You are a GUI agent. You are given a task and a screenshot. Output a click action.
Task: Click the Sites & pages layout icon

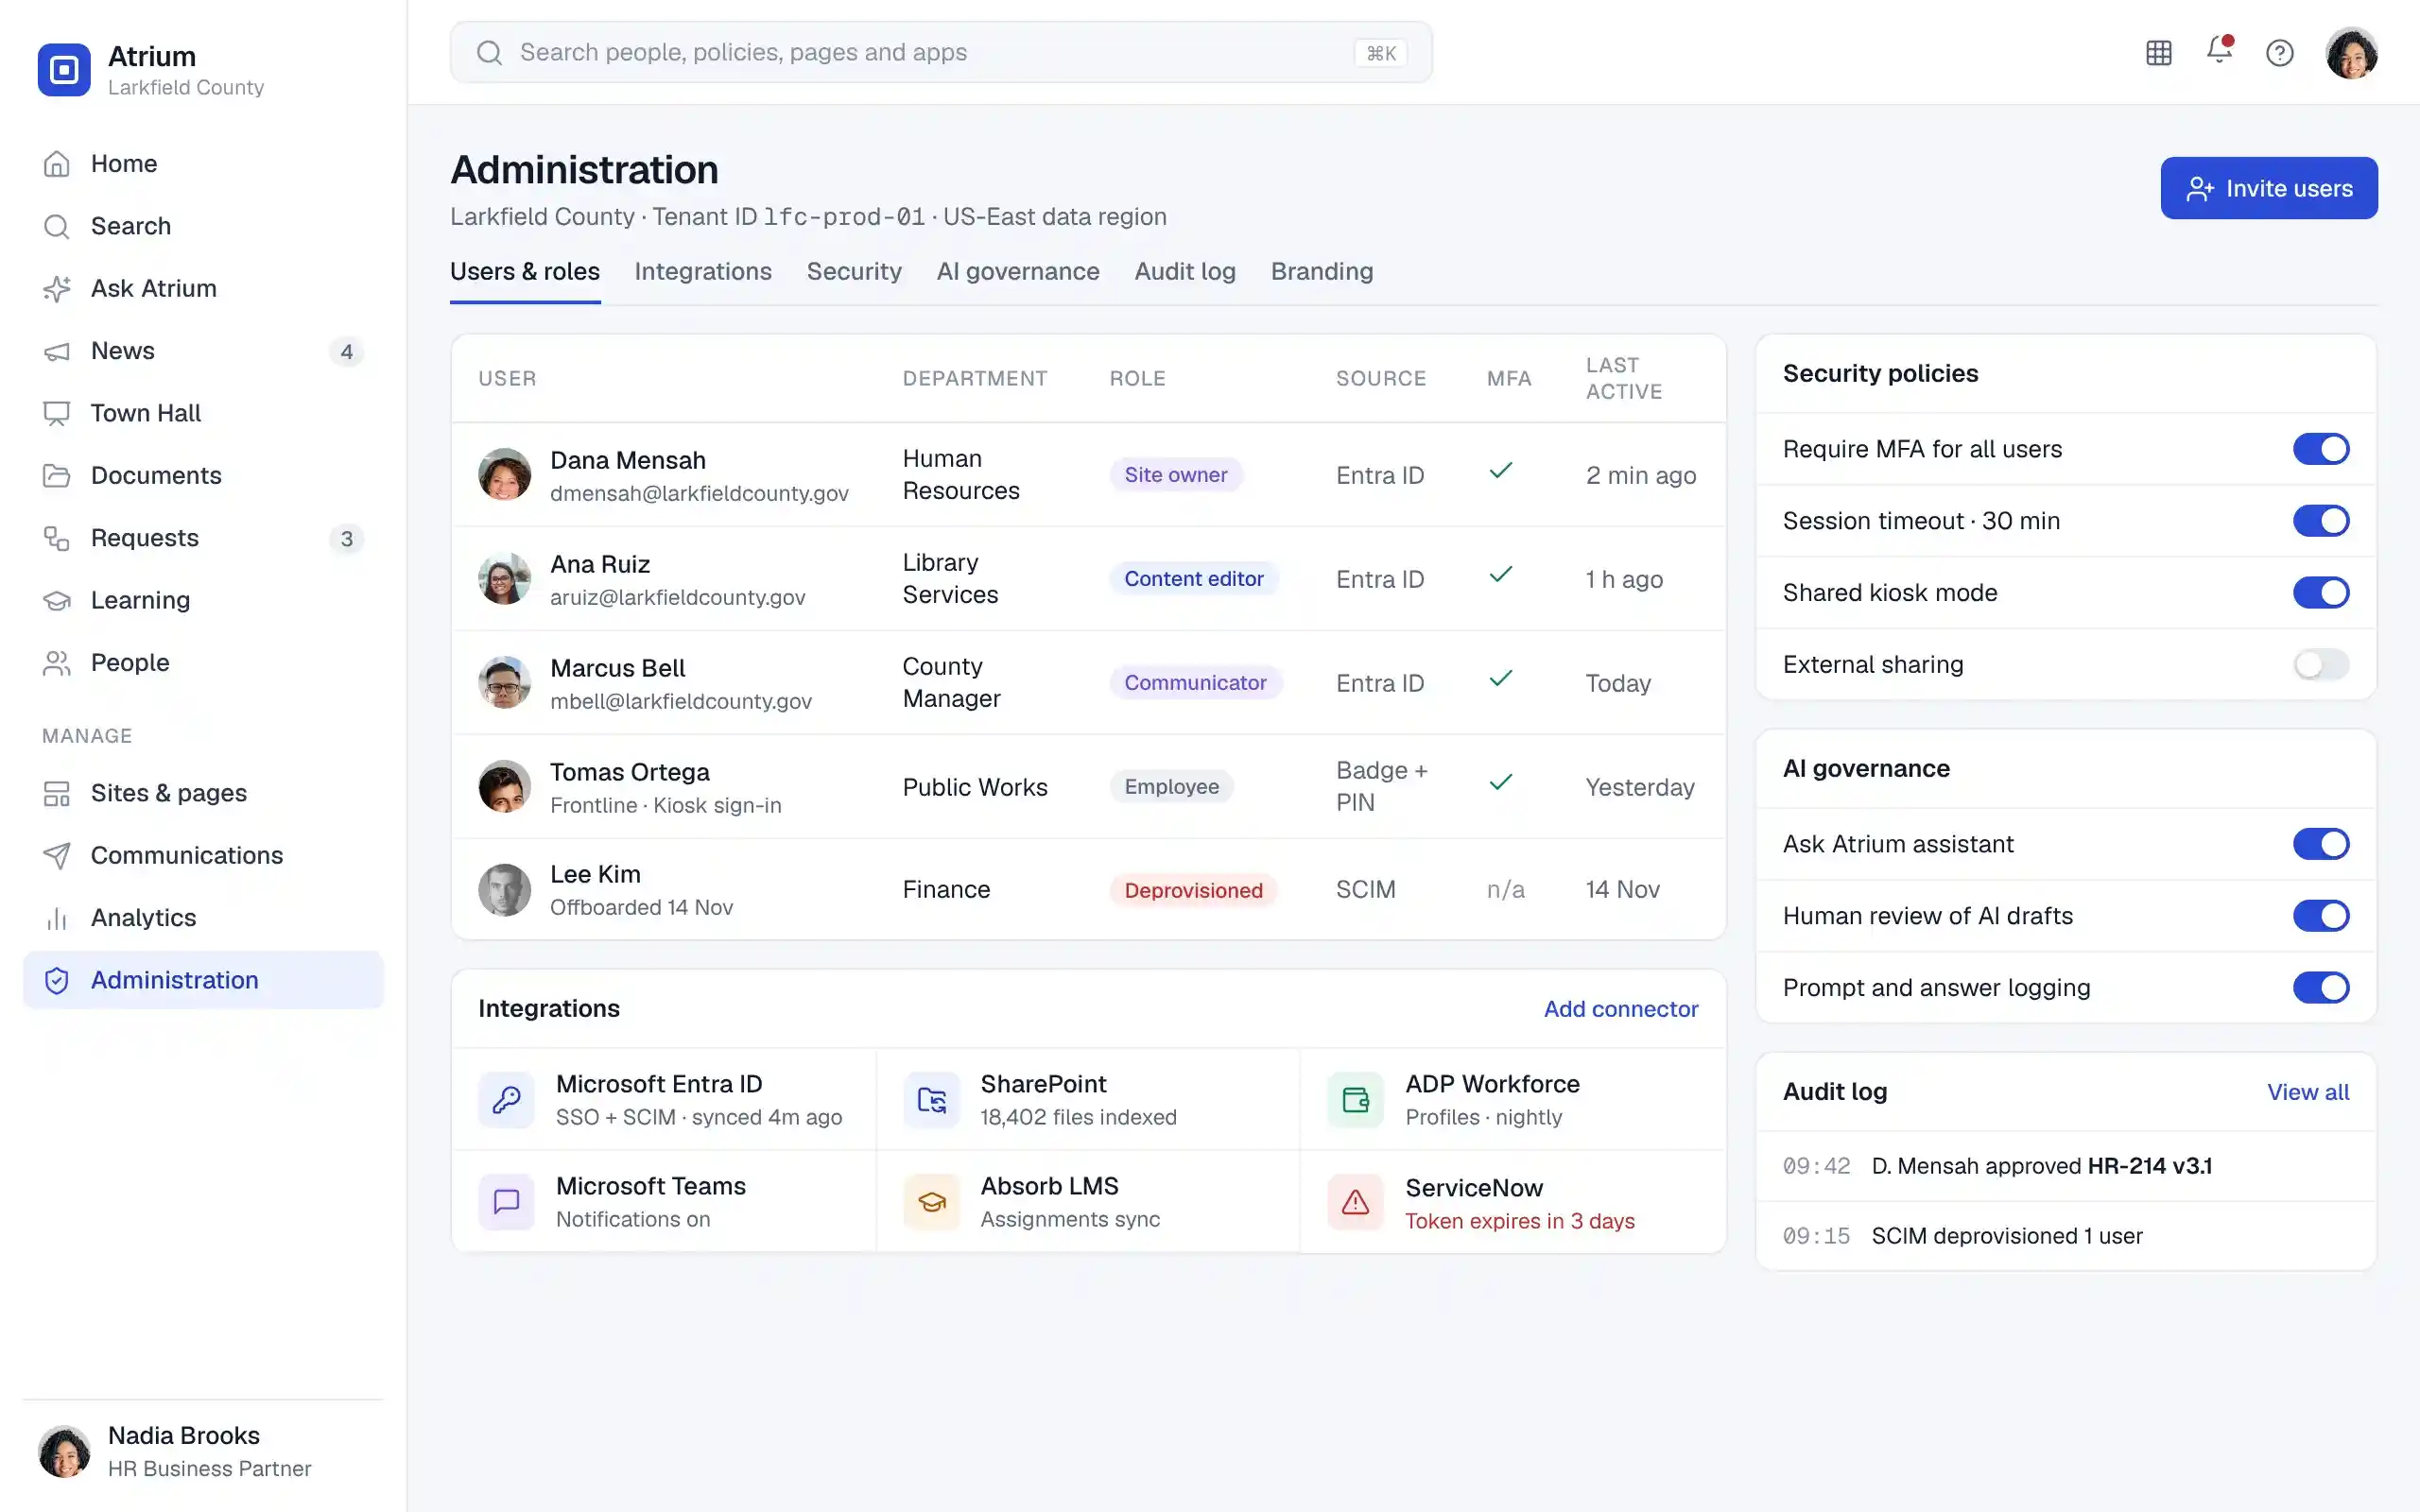tap(57, 794)
